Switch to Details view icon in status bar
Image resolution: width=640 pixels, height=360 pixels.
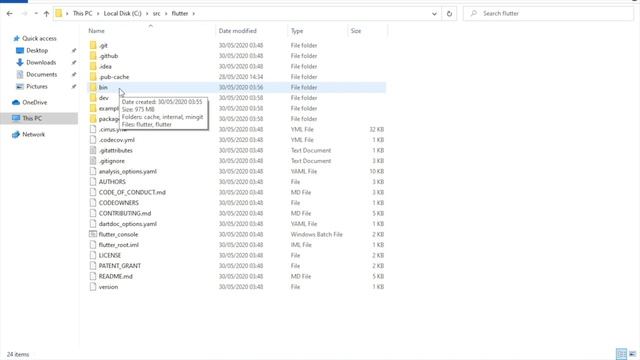(x=621, y=354)
